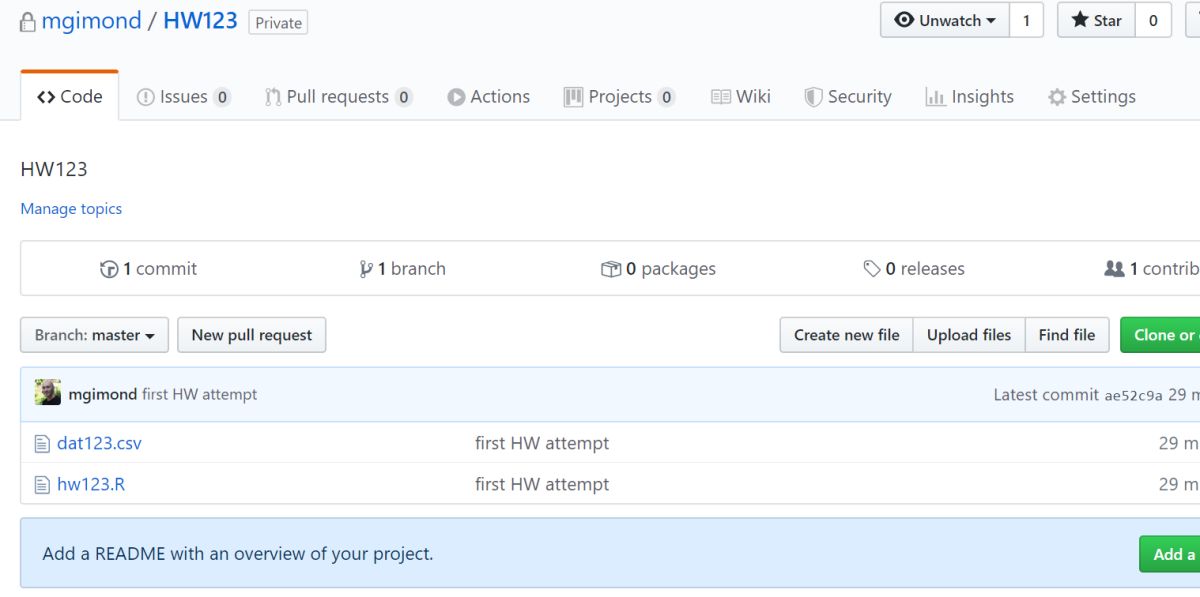Click the HW123 repository description text
Screen dimensions: 1200x597
tap(54, 169)
